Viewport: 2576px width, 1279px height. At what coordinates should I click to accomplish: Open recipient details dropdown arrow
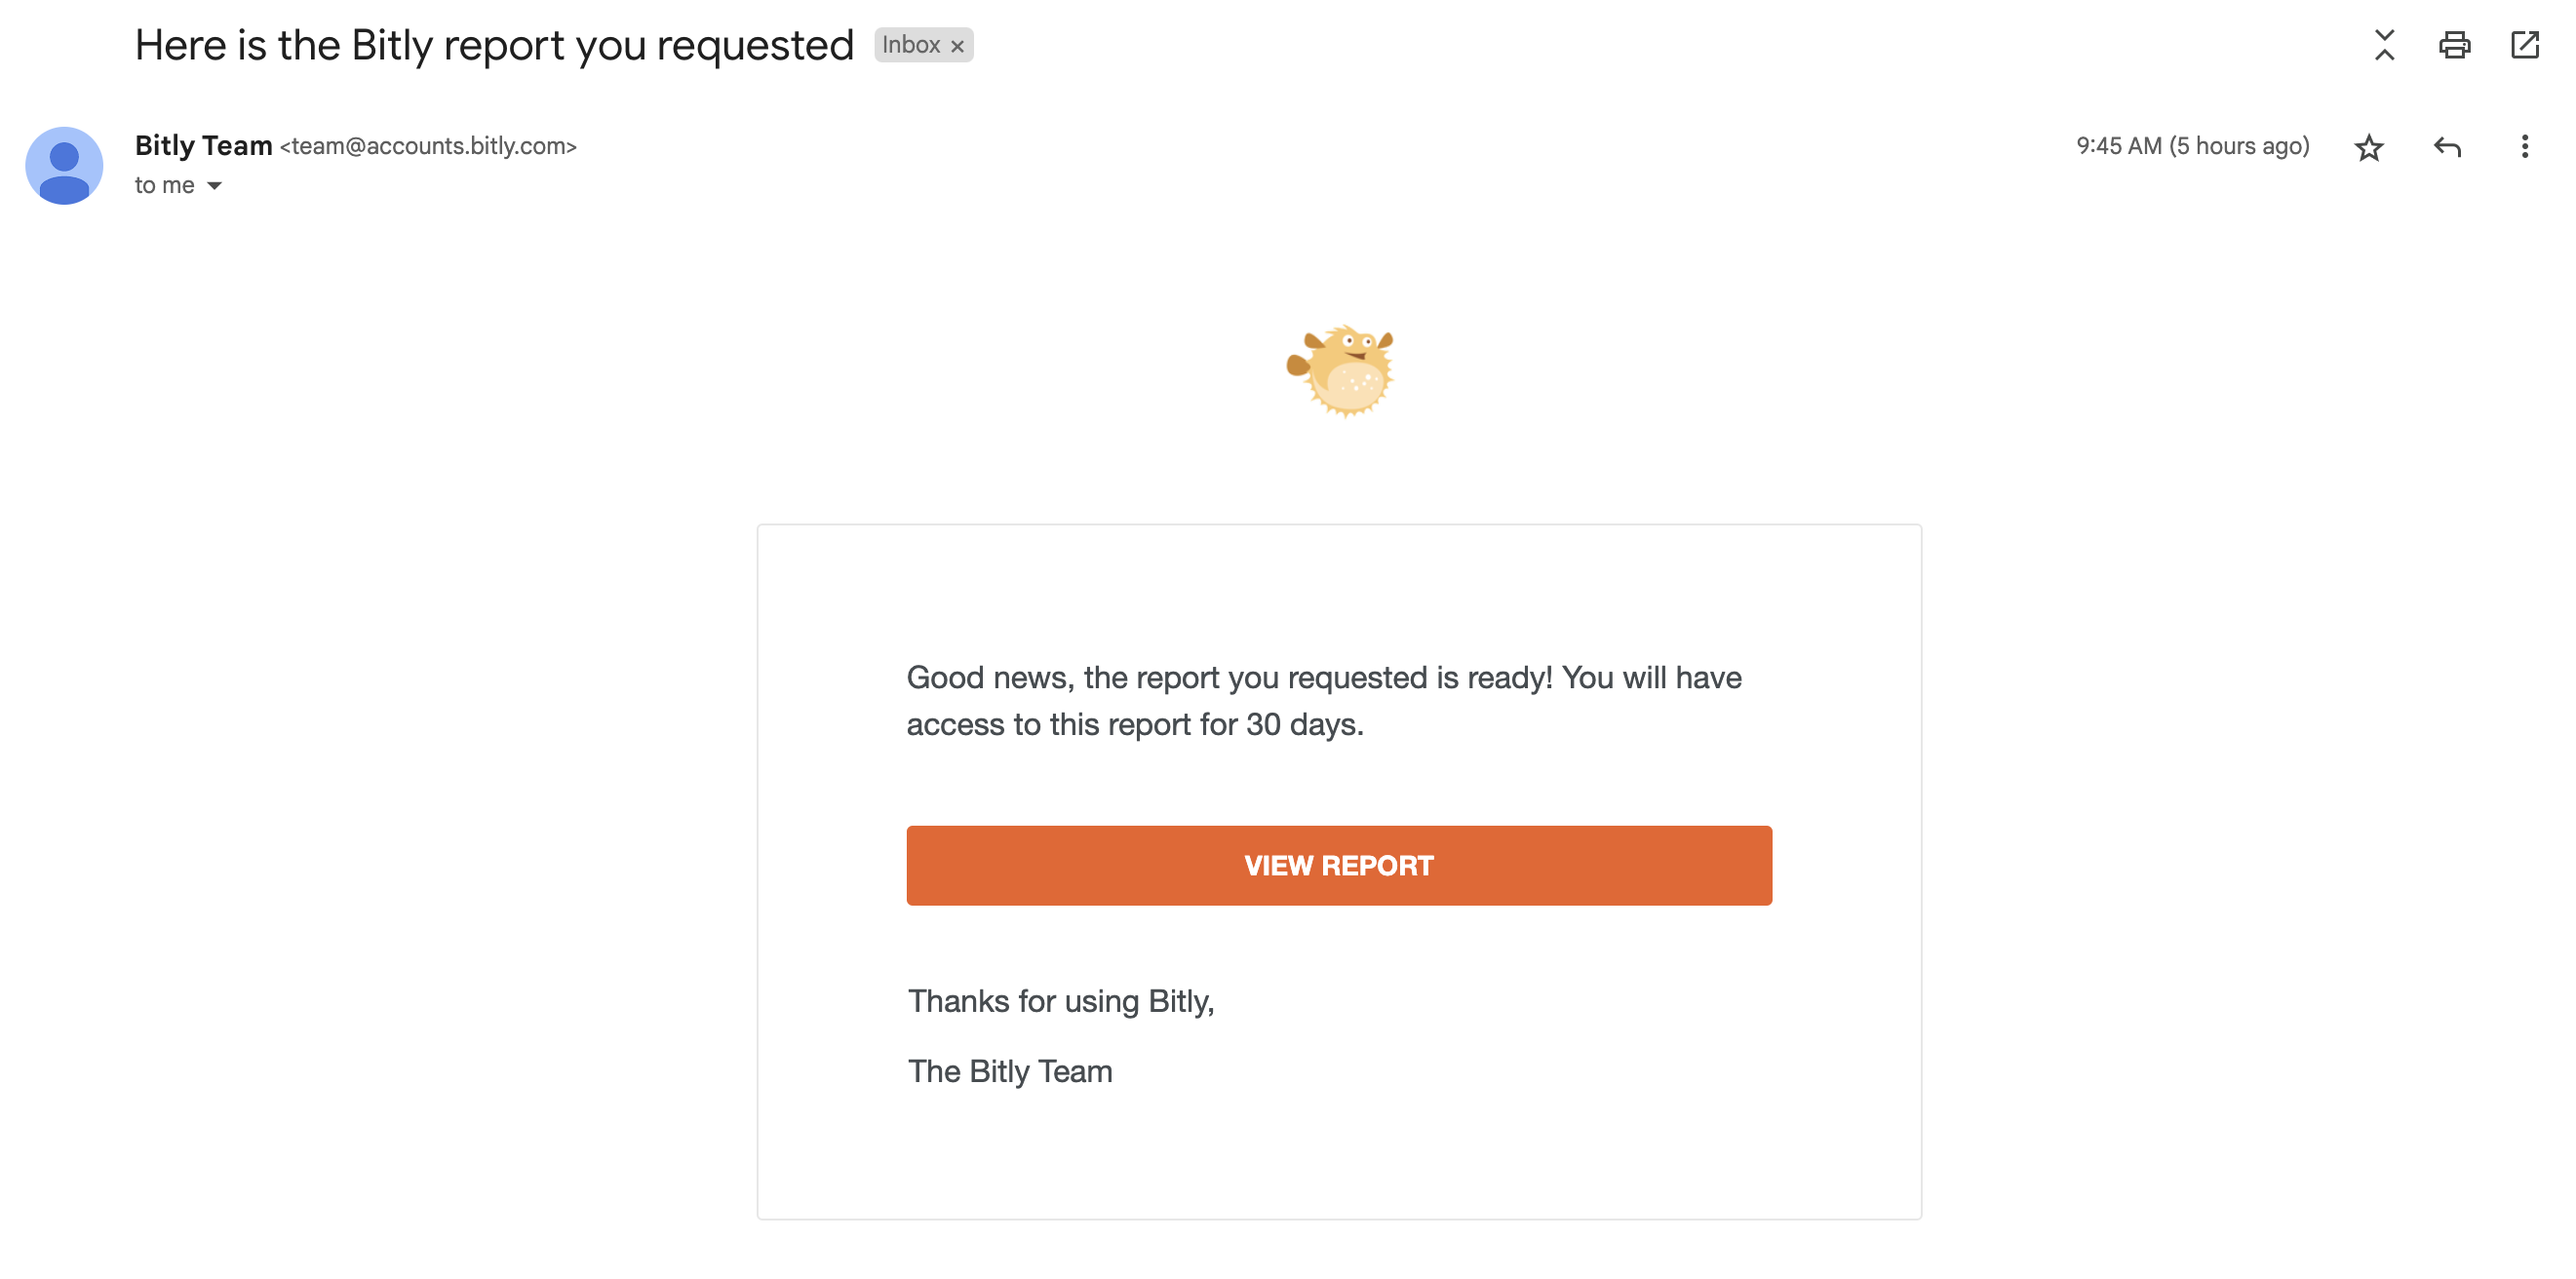pos(214,185)
